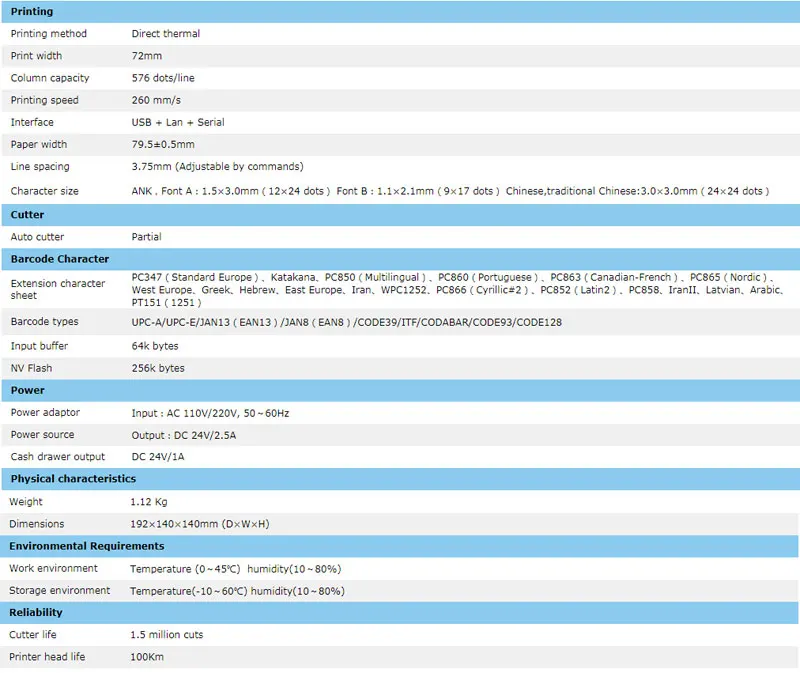
Task: Click 'Extension character sheet' label
Action: [x=58, y=289]
